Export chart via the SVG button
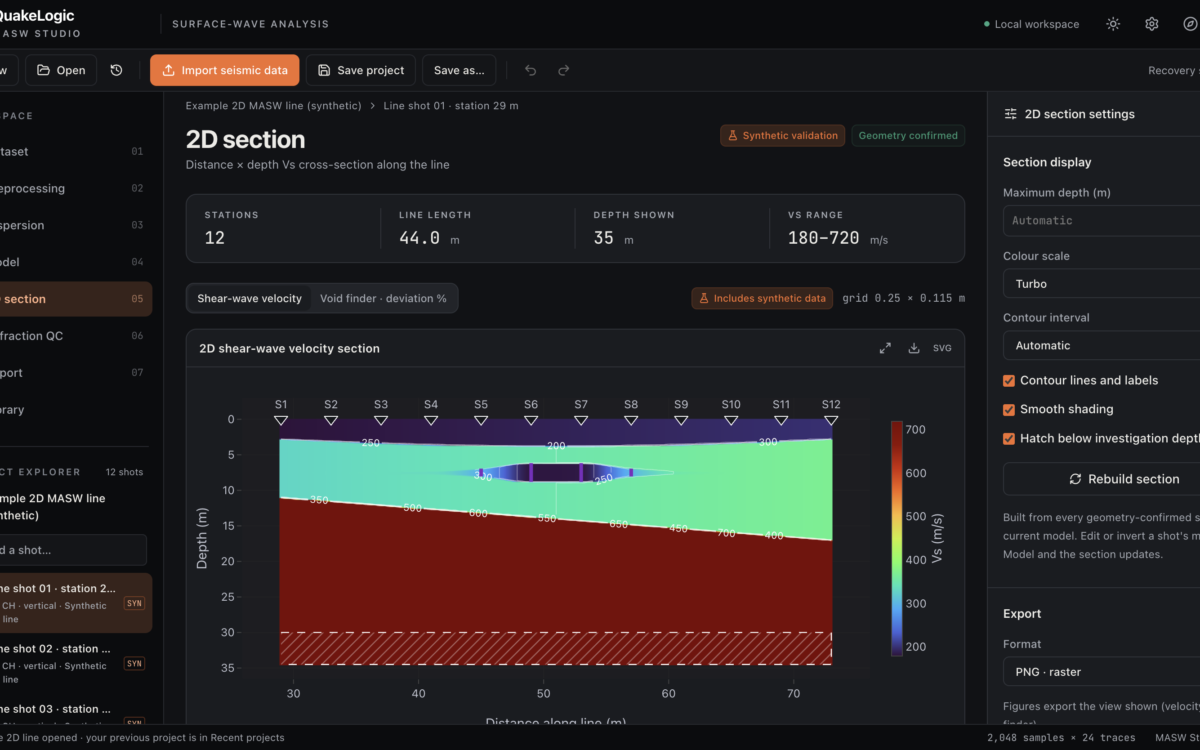This screenshot has height=750, width=1200. 942,348
